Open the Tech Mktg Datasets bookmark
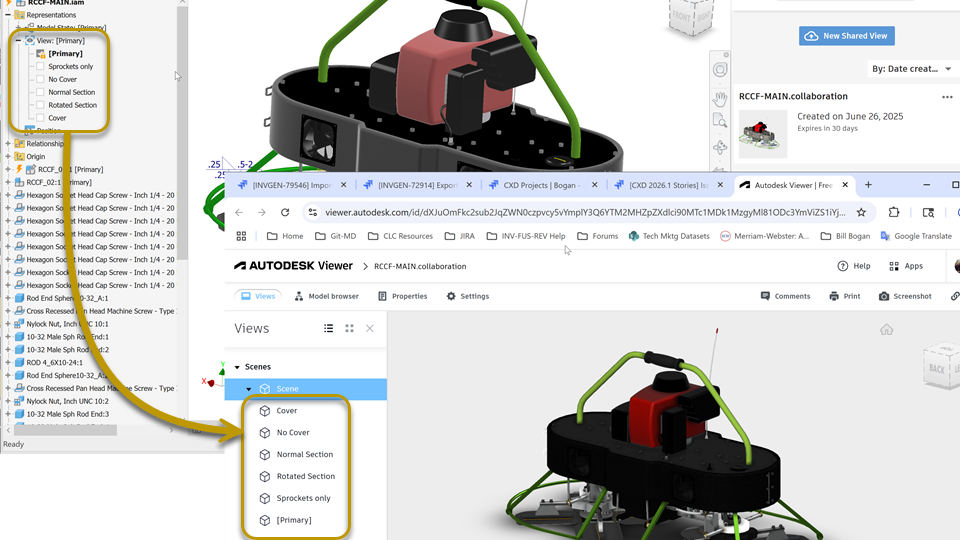960x540 pixels. 669,236
